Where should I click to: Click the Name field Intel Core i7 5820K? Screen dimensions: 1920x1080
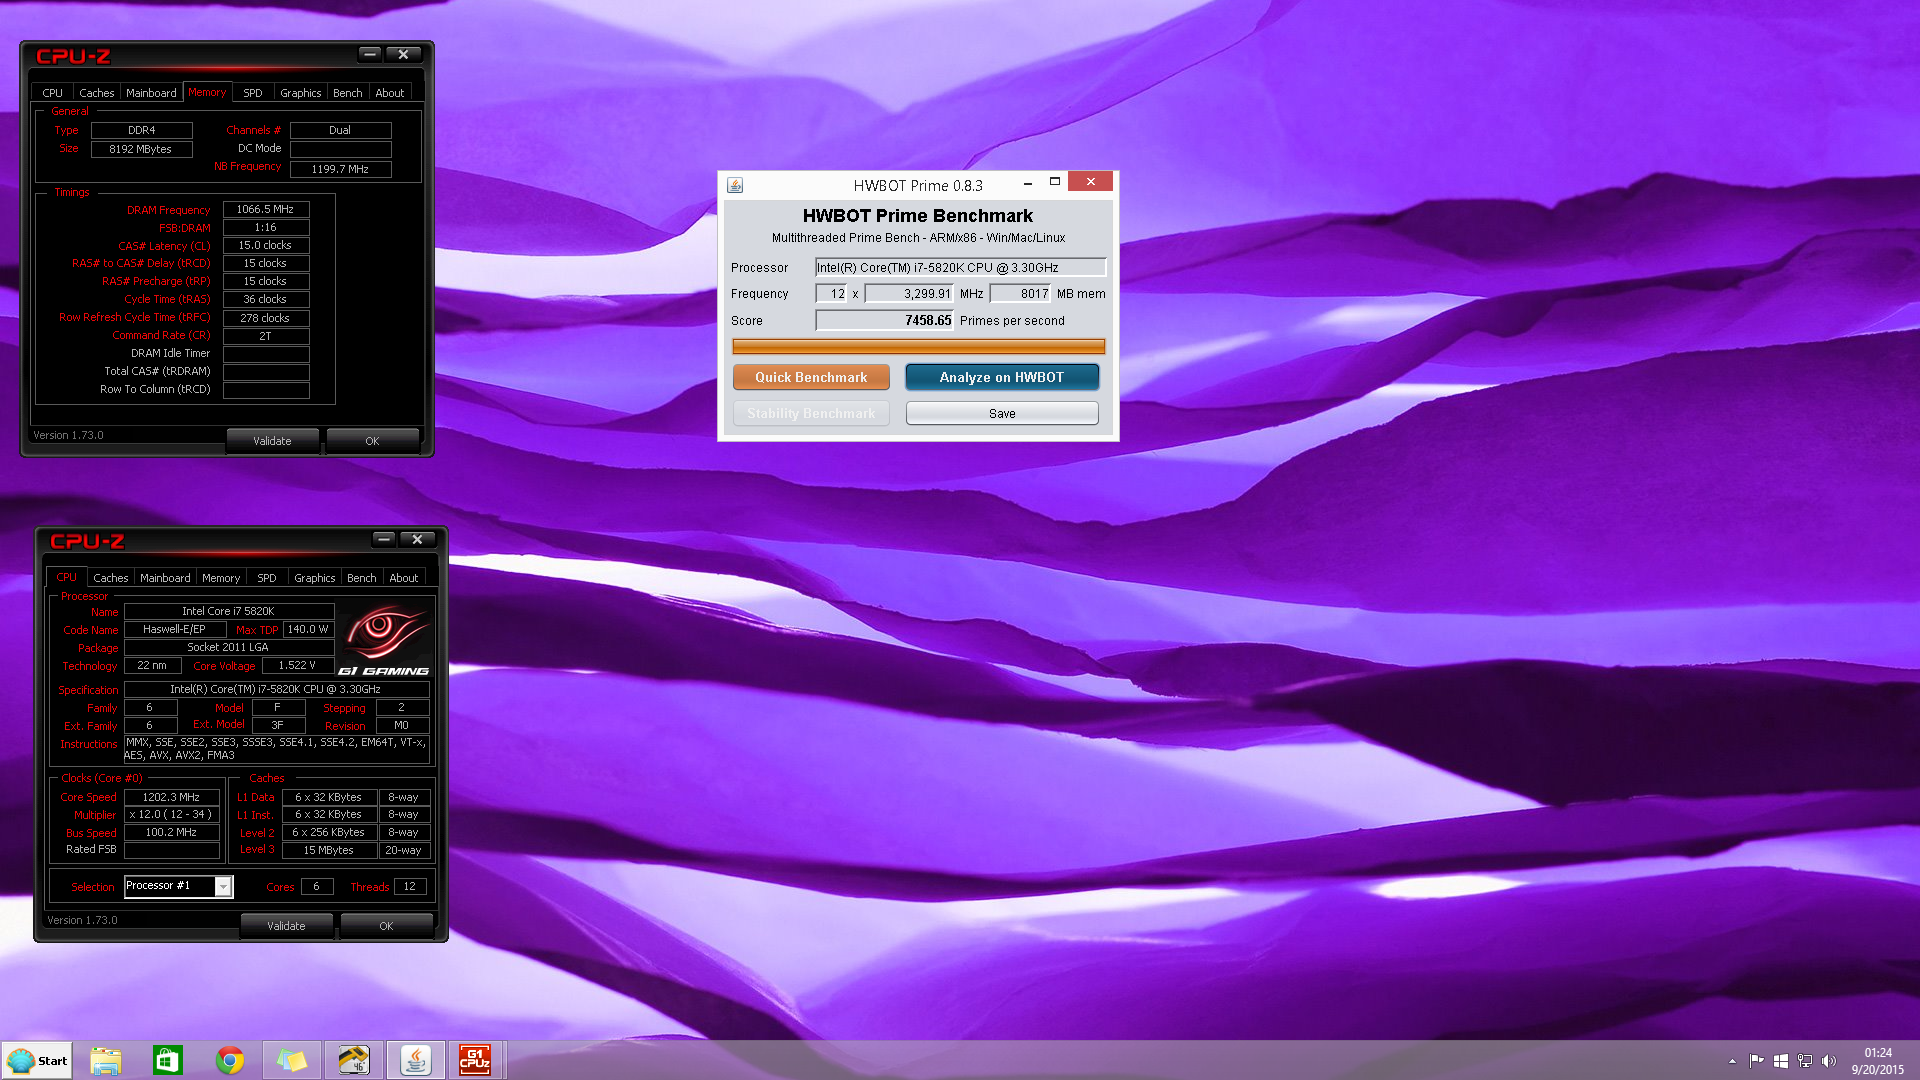pyautogui.click(x=228, y=611)
